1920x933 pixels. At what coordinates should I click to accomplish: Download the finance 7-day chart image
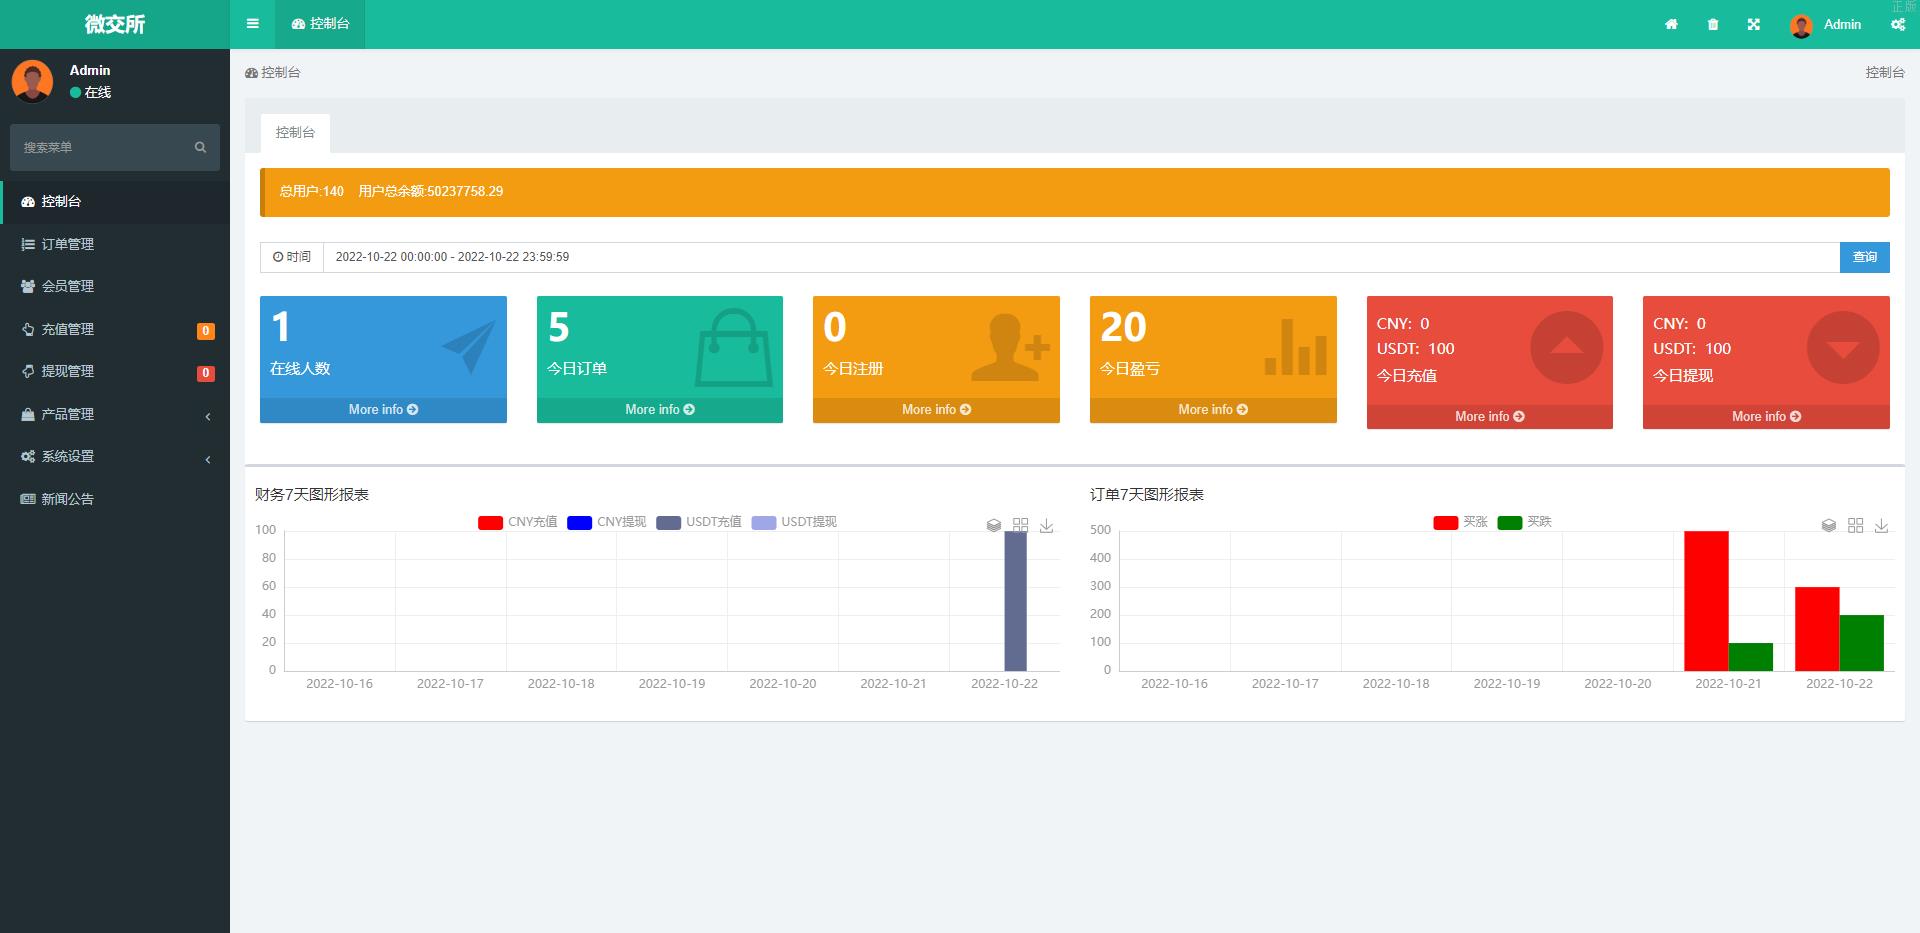click(x=1046, y=525)
